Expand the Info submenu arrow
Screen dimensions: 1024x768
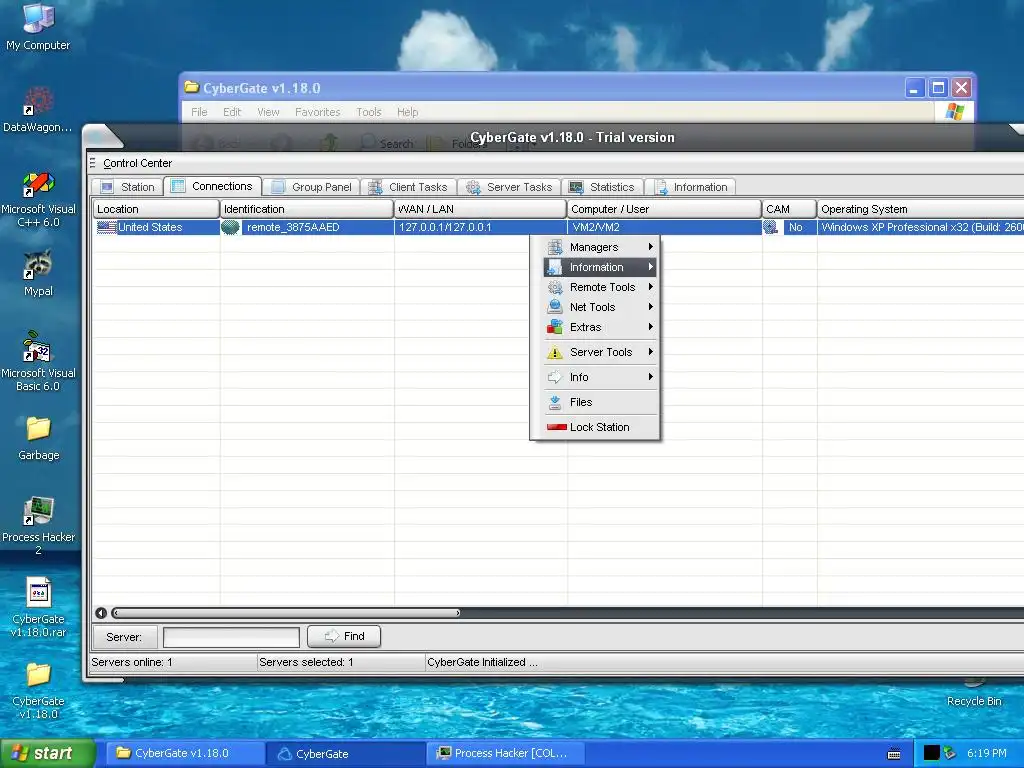650,377
